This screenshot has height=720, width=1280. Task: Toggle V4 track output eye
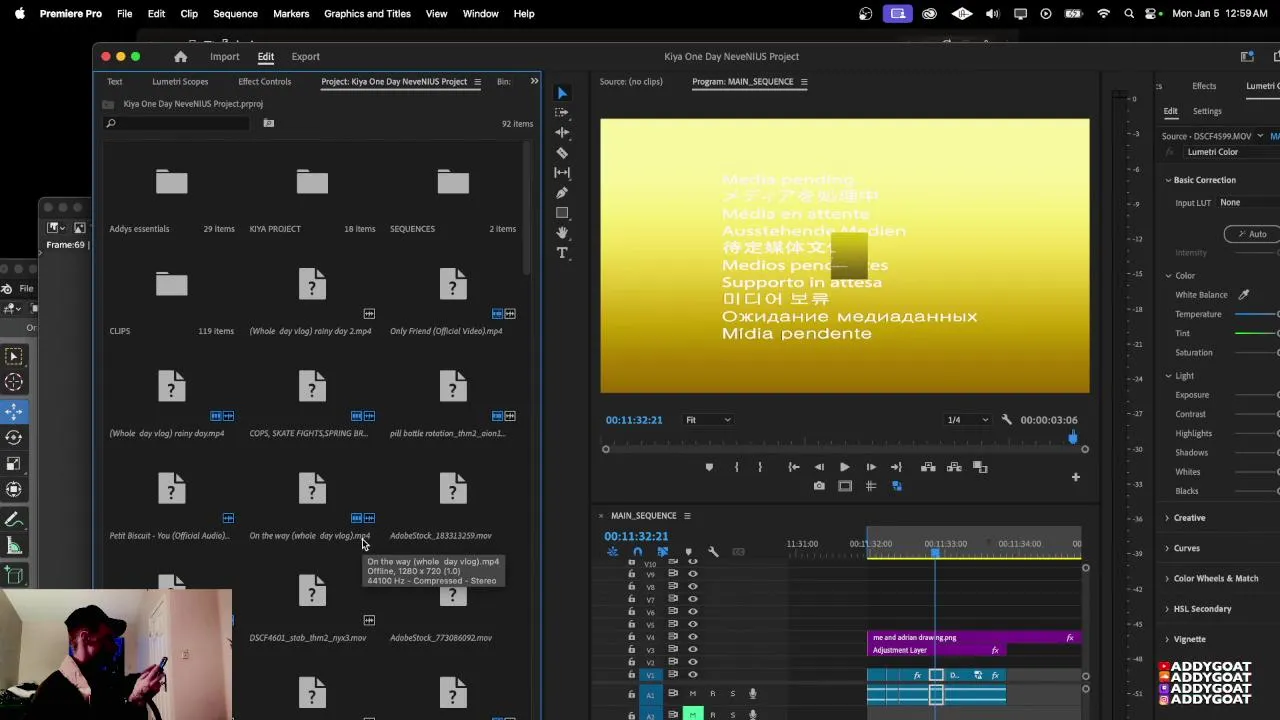click(x=692, y=637)
